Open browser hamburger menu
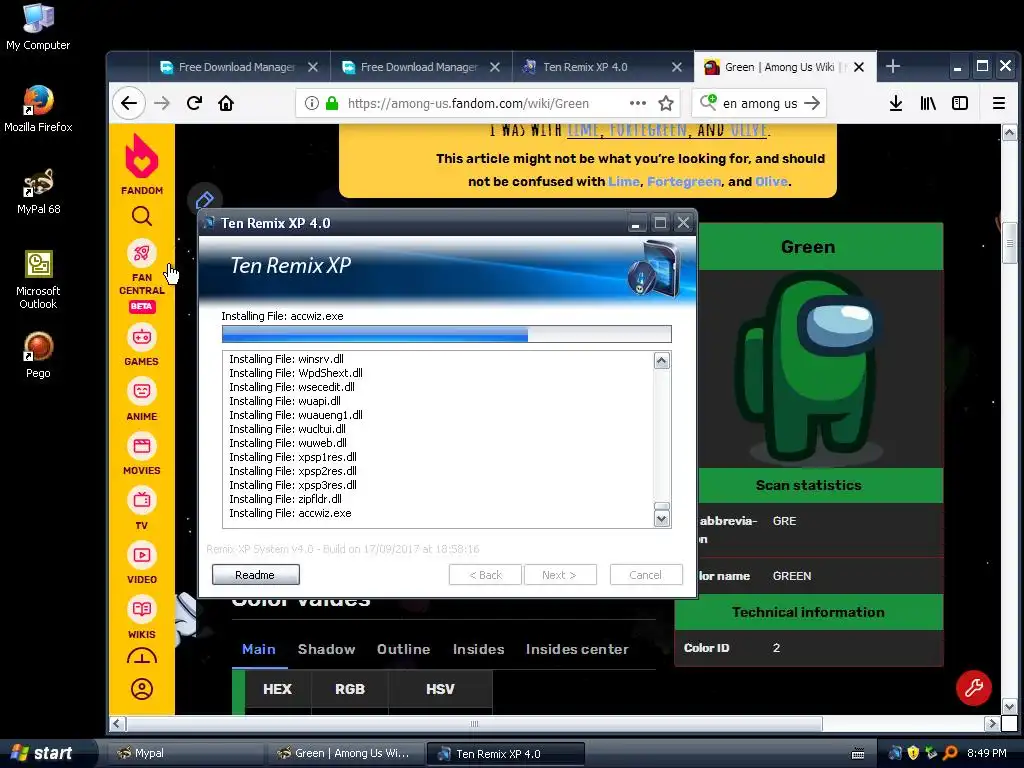 [999, 103]
